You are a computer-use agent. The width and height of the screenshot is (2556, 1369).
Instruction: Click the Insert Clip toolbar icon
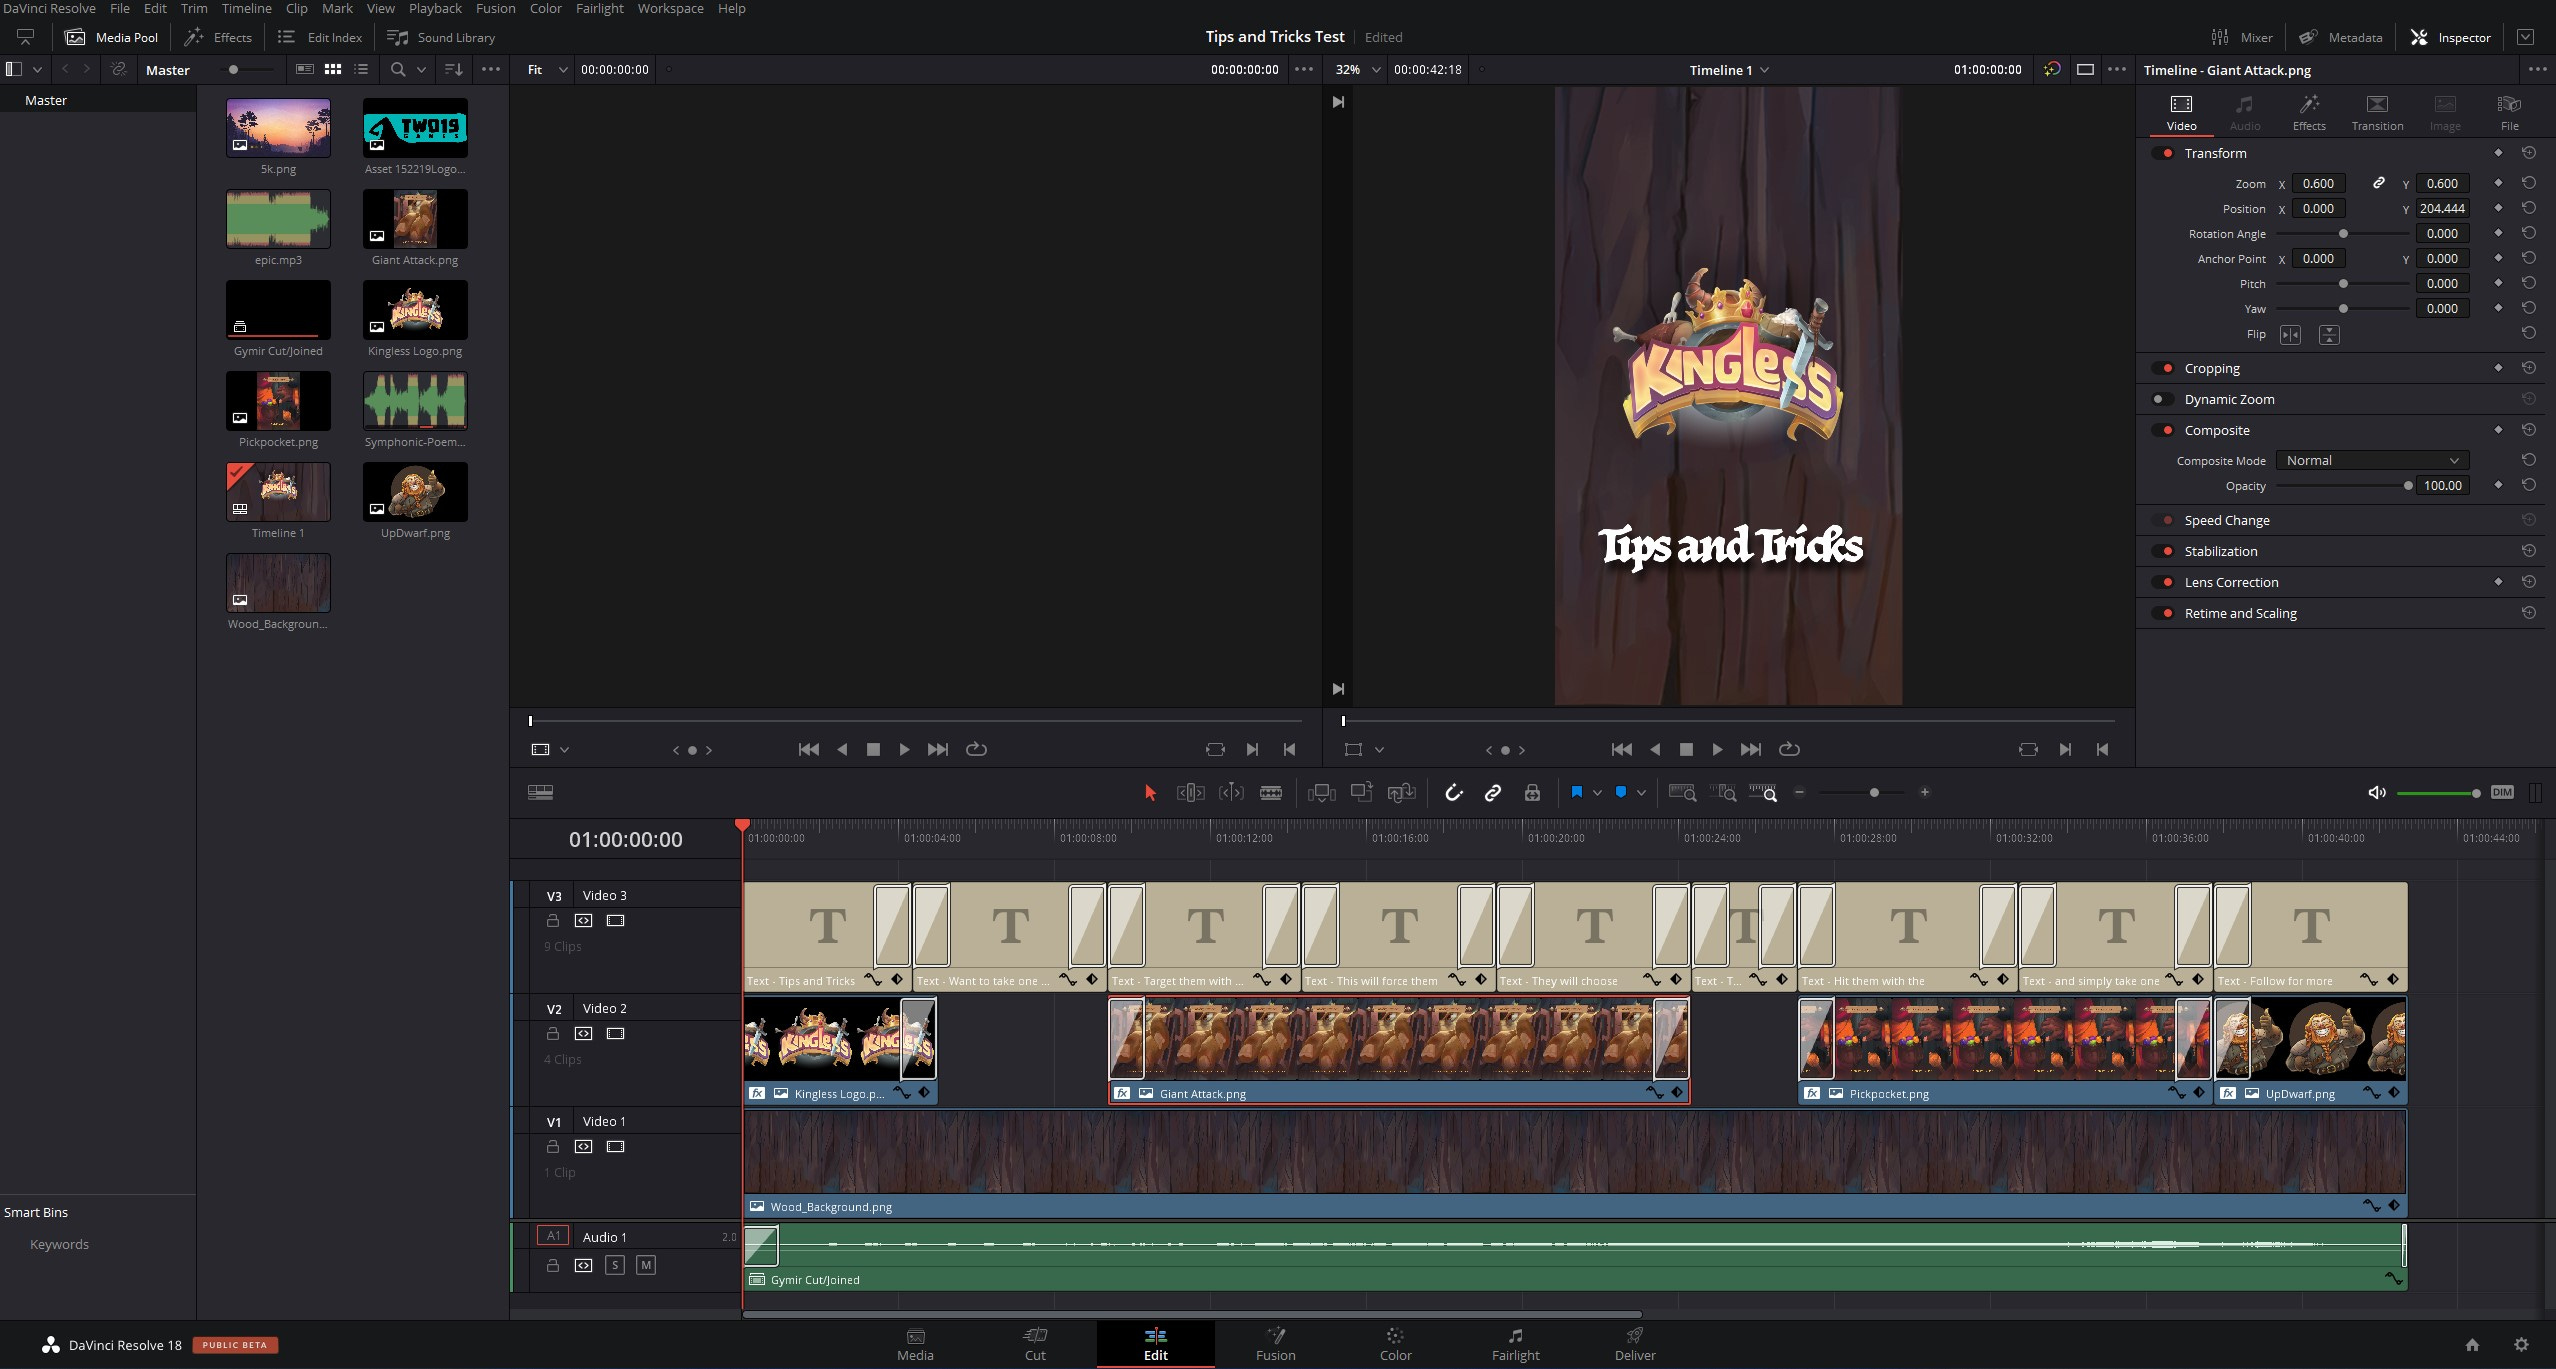tap(1321, 792)
